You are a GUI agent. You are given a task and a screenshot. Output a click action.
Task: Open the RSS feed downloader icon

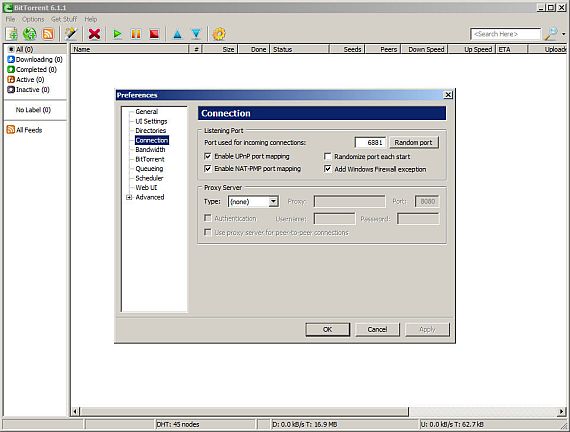click(x=48, y=34)
